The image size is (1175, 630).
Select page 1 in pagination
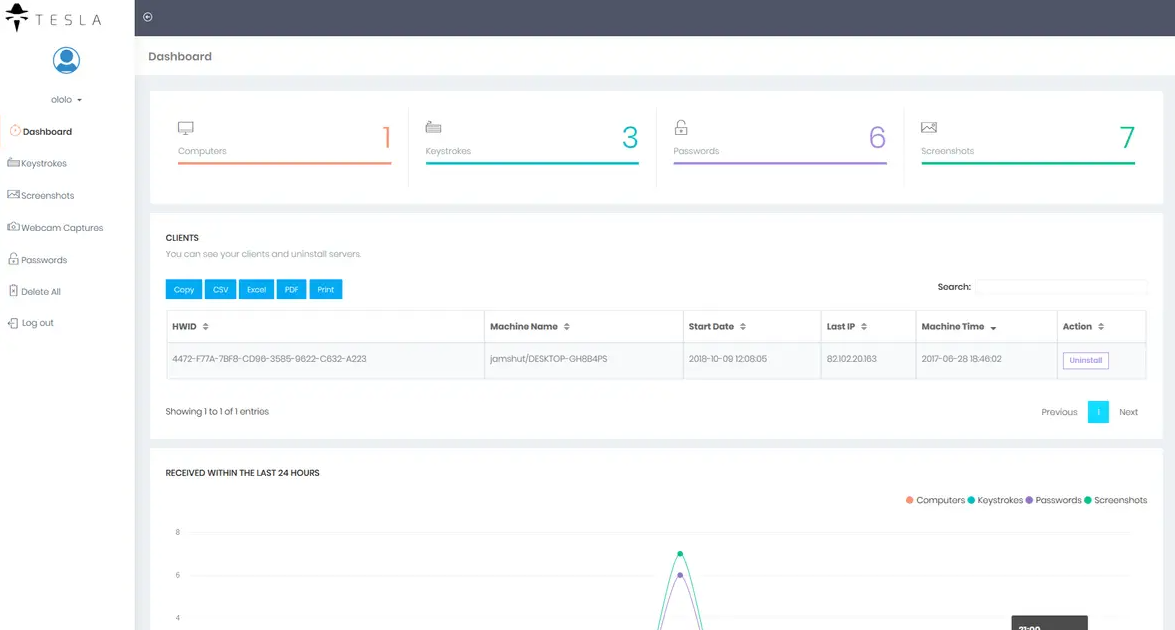[x=1098, y=412]
